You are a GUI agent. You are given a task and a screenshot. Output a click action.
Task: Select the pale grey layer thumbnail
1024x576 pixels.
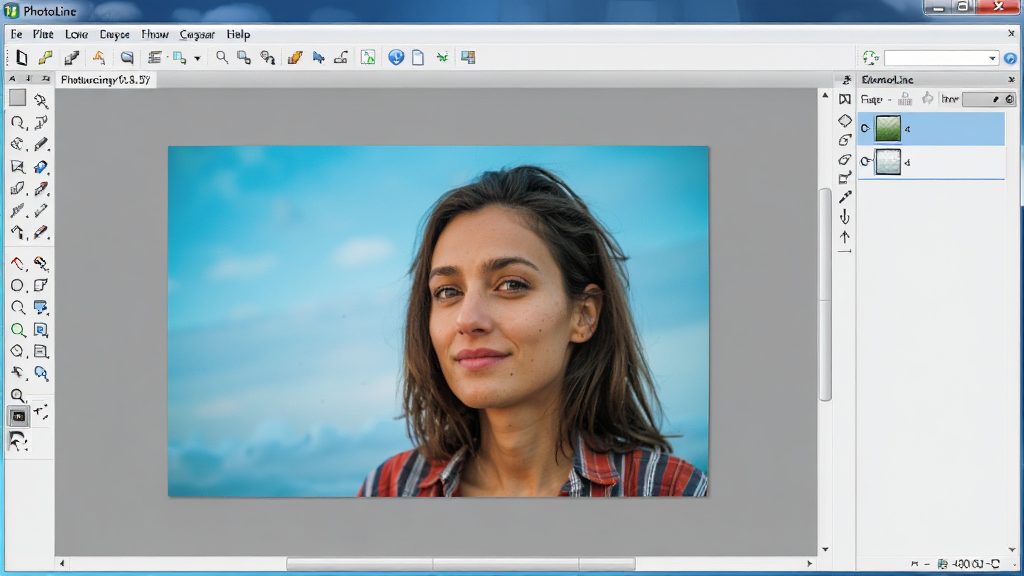point(888,161)
